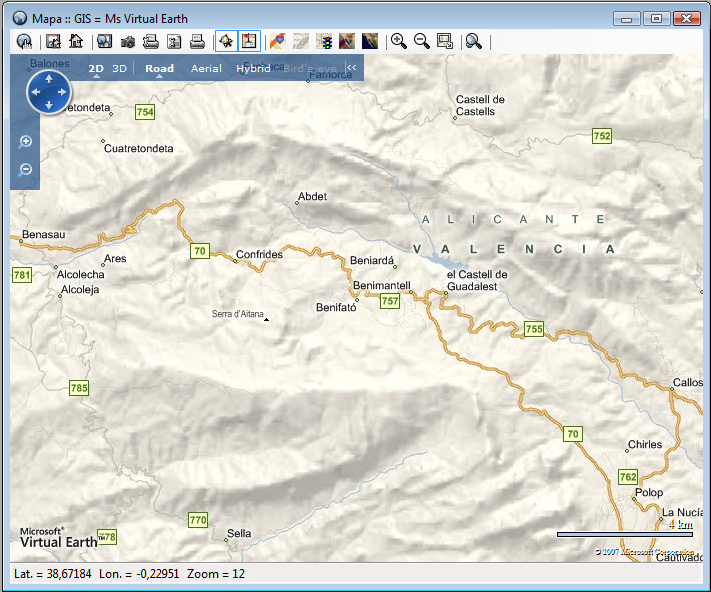Select 2D map mode
This screenshot has height=592, width=711.
coord(96,69)
